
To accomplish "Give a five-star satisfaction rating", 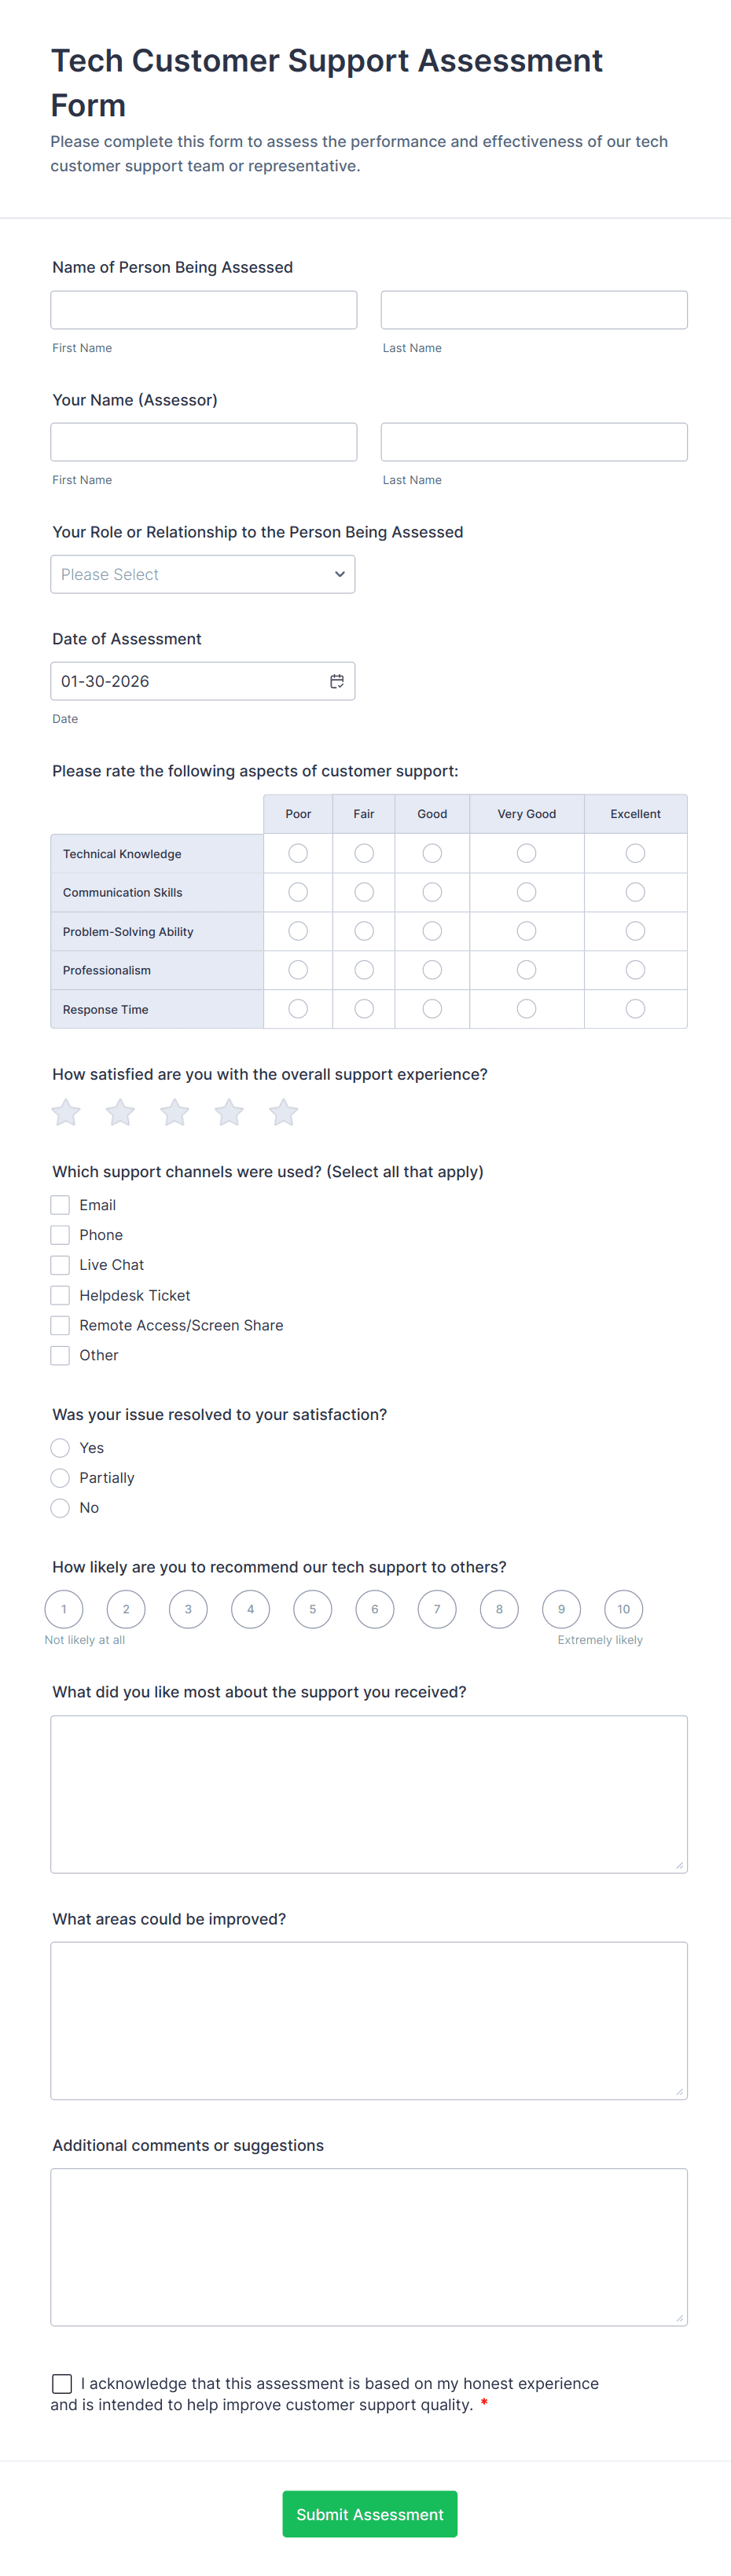I will tap(284, 1112).
